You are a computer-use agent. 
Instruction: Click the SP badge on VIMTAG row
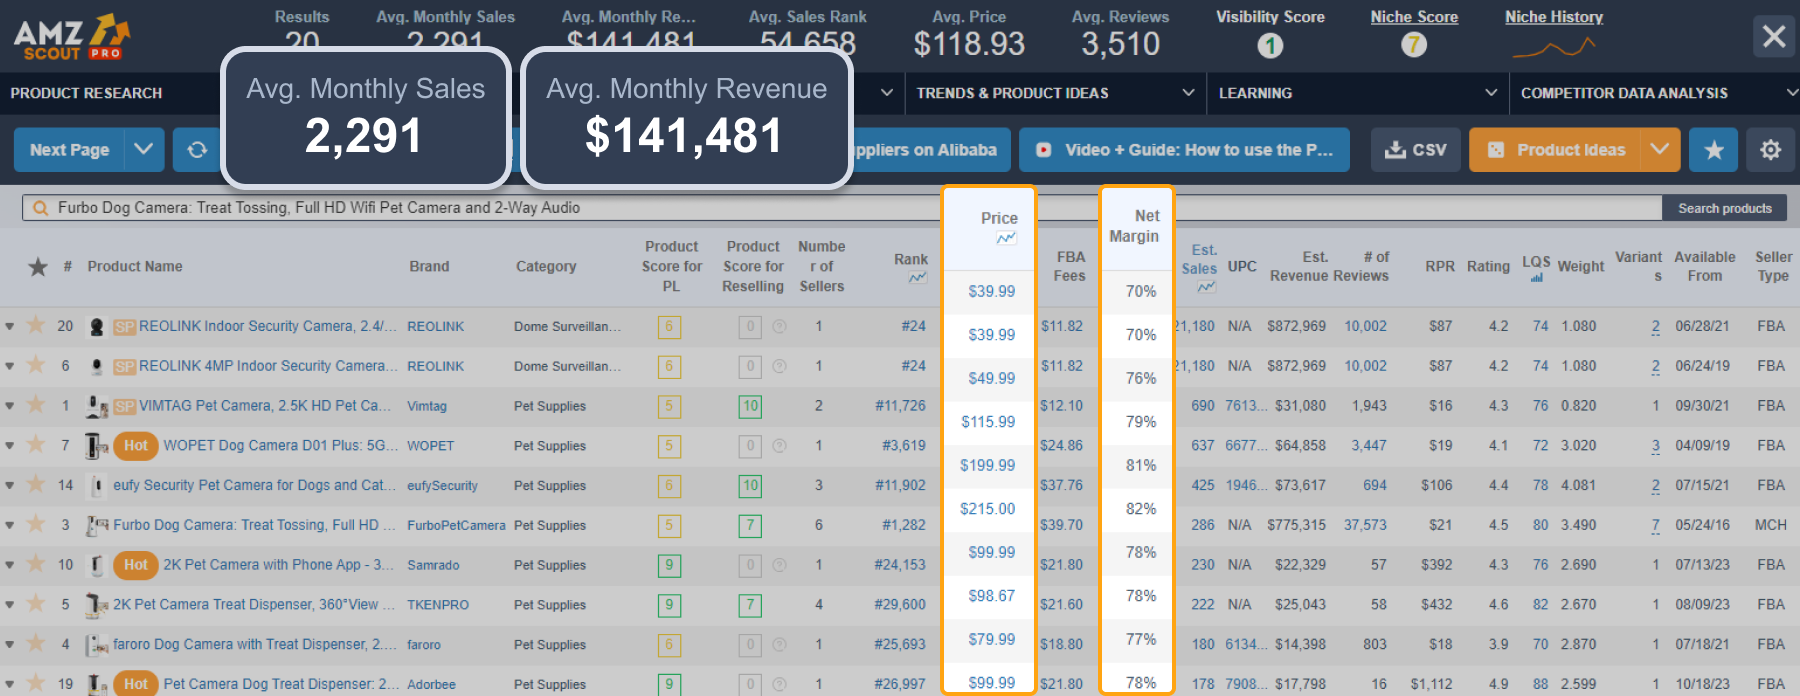[x=125, y=406]
